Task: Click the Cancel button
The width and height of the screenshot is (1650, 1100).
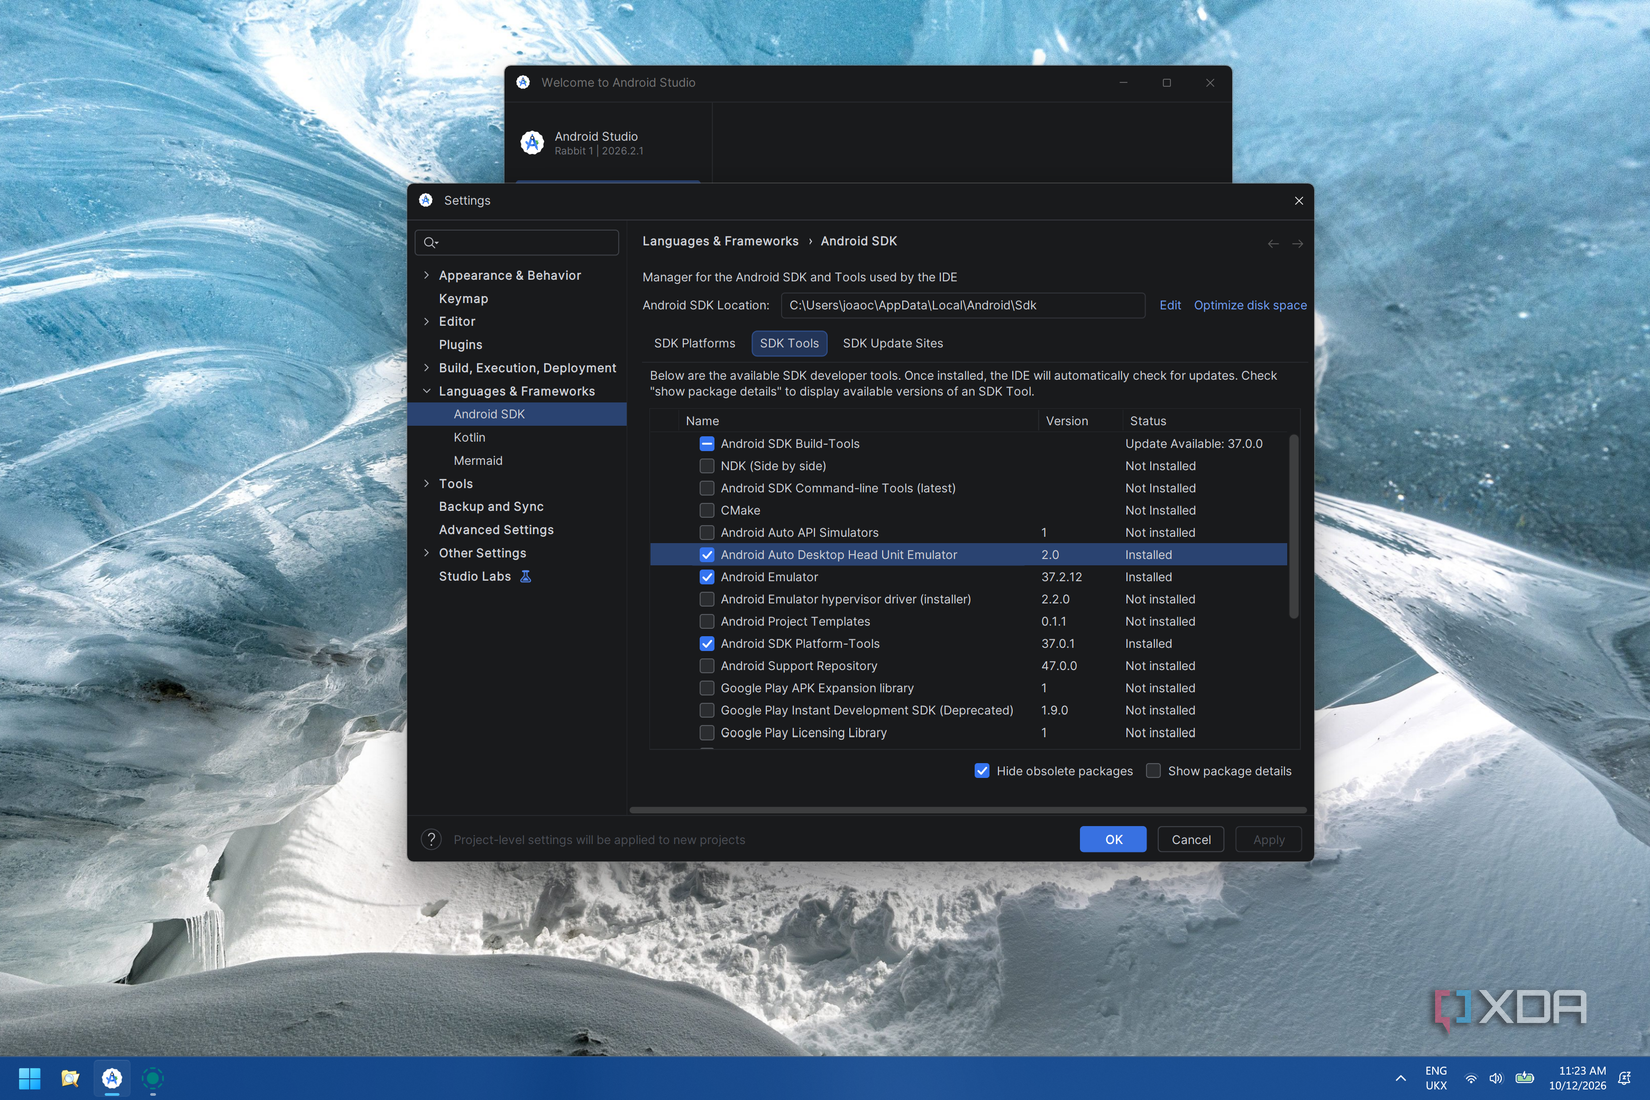Action: pyautogui.click(x=1191, y=840)
